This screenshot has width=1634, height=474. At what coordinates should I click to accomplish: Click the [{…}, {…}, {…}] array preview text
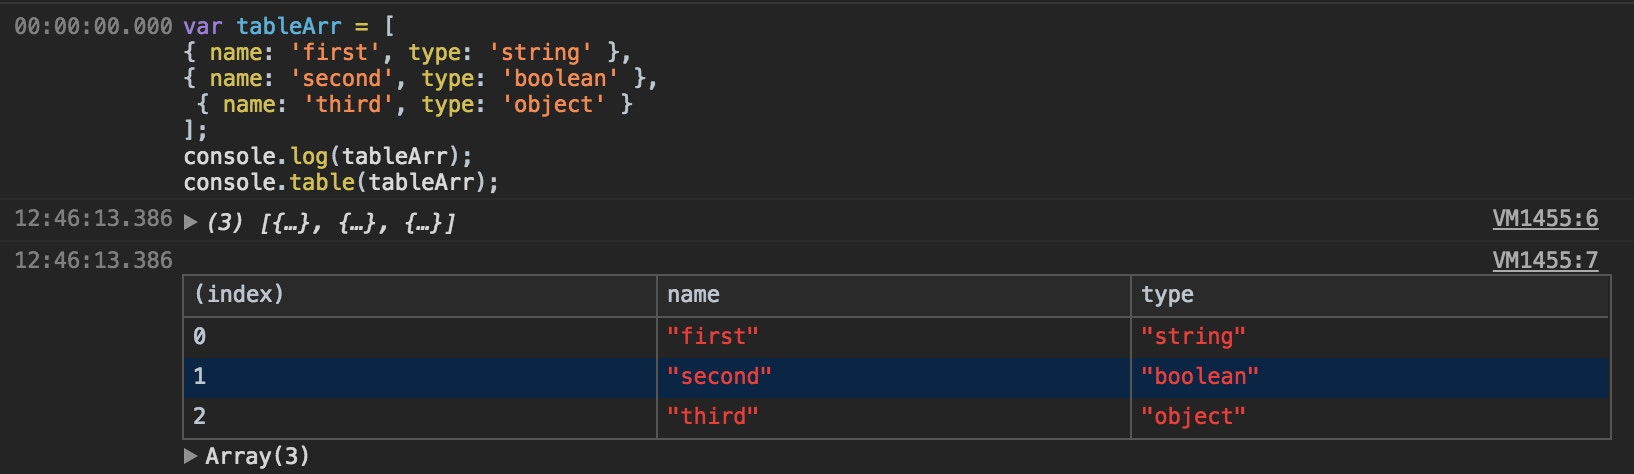356,222
